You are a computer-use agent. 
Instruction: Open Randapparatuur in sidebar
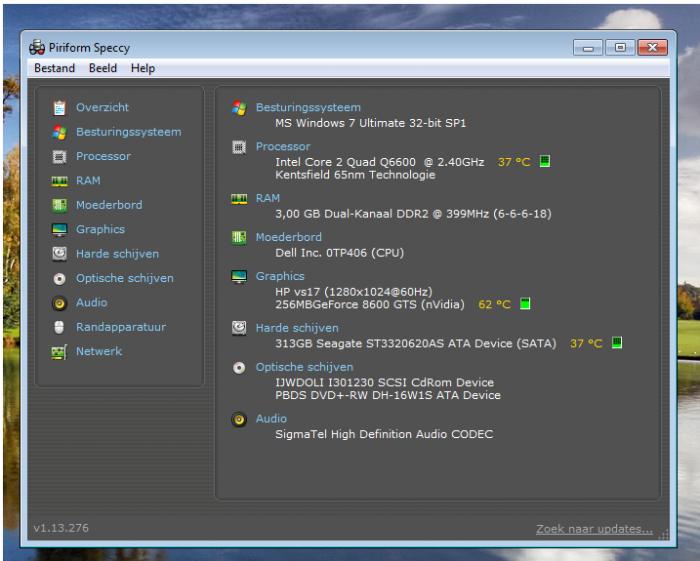point(121,327)
